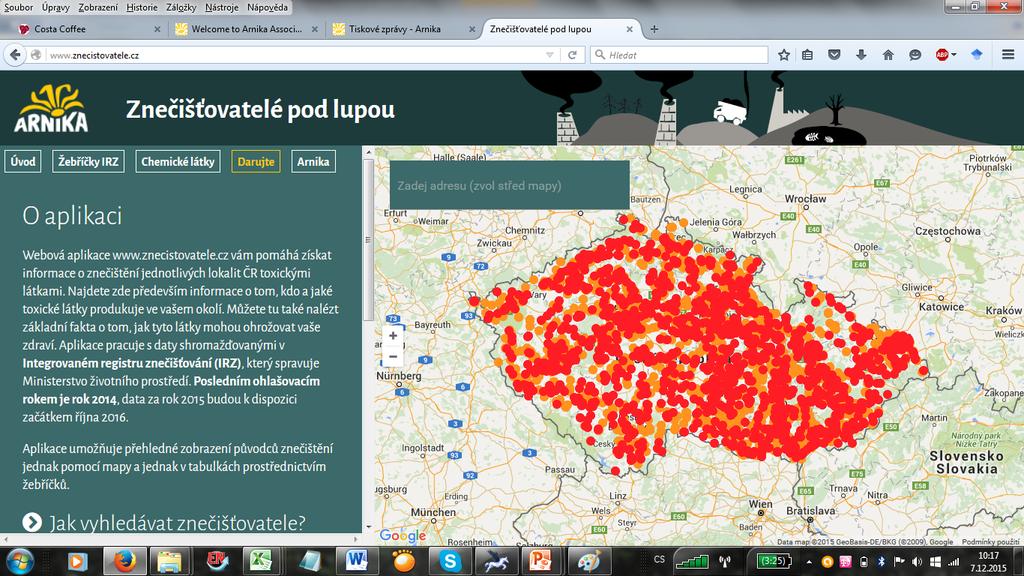Click the 'Zadej adresu' map address field

tap(509, 185)
